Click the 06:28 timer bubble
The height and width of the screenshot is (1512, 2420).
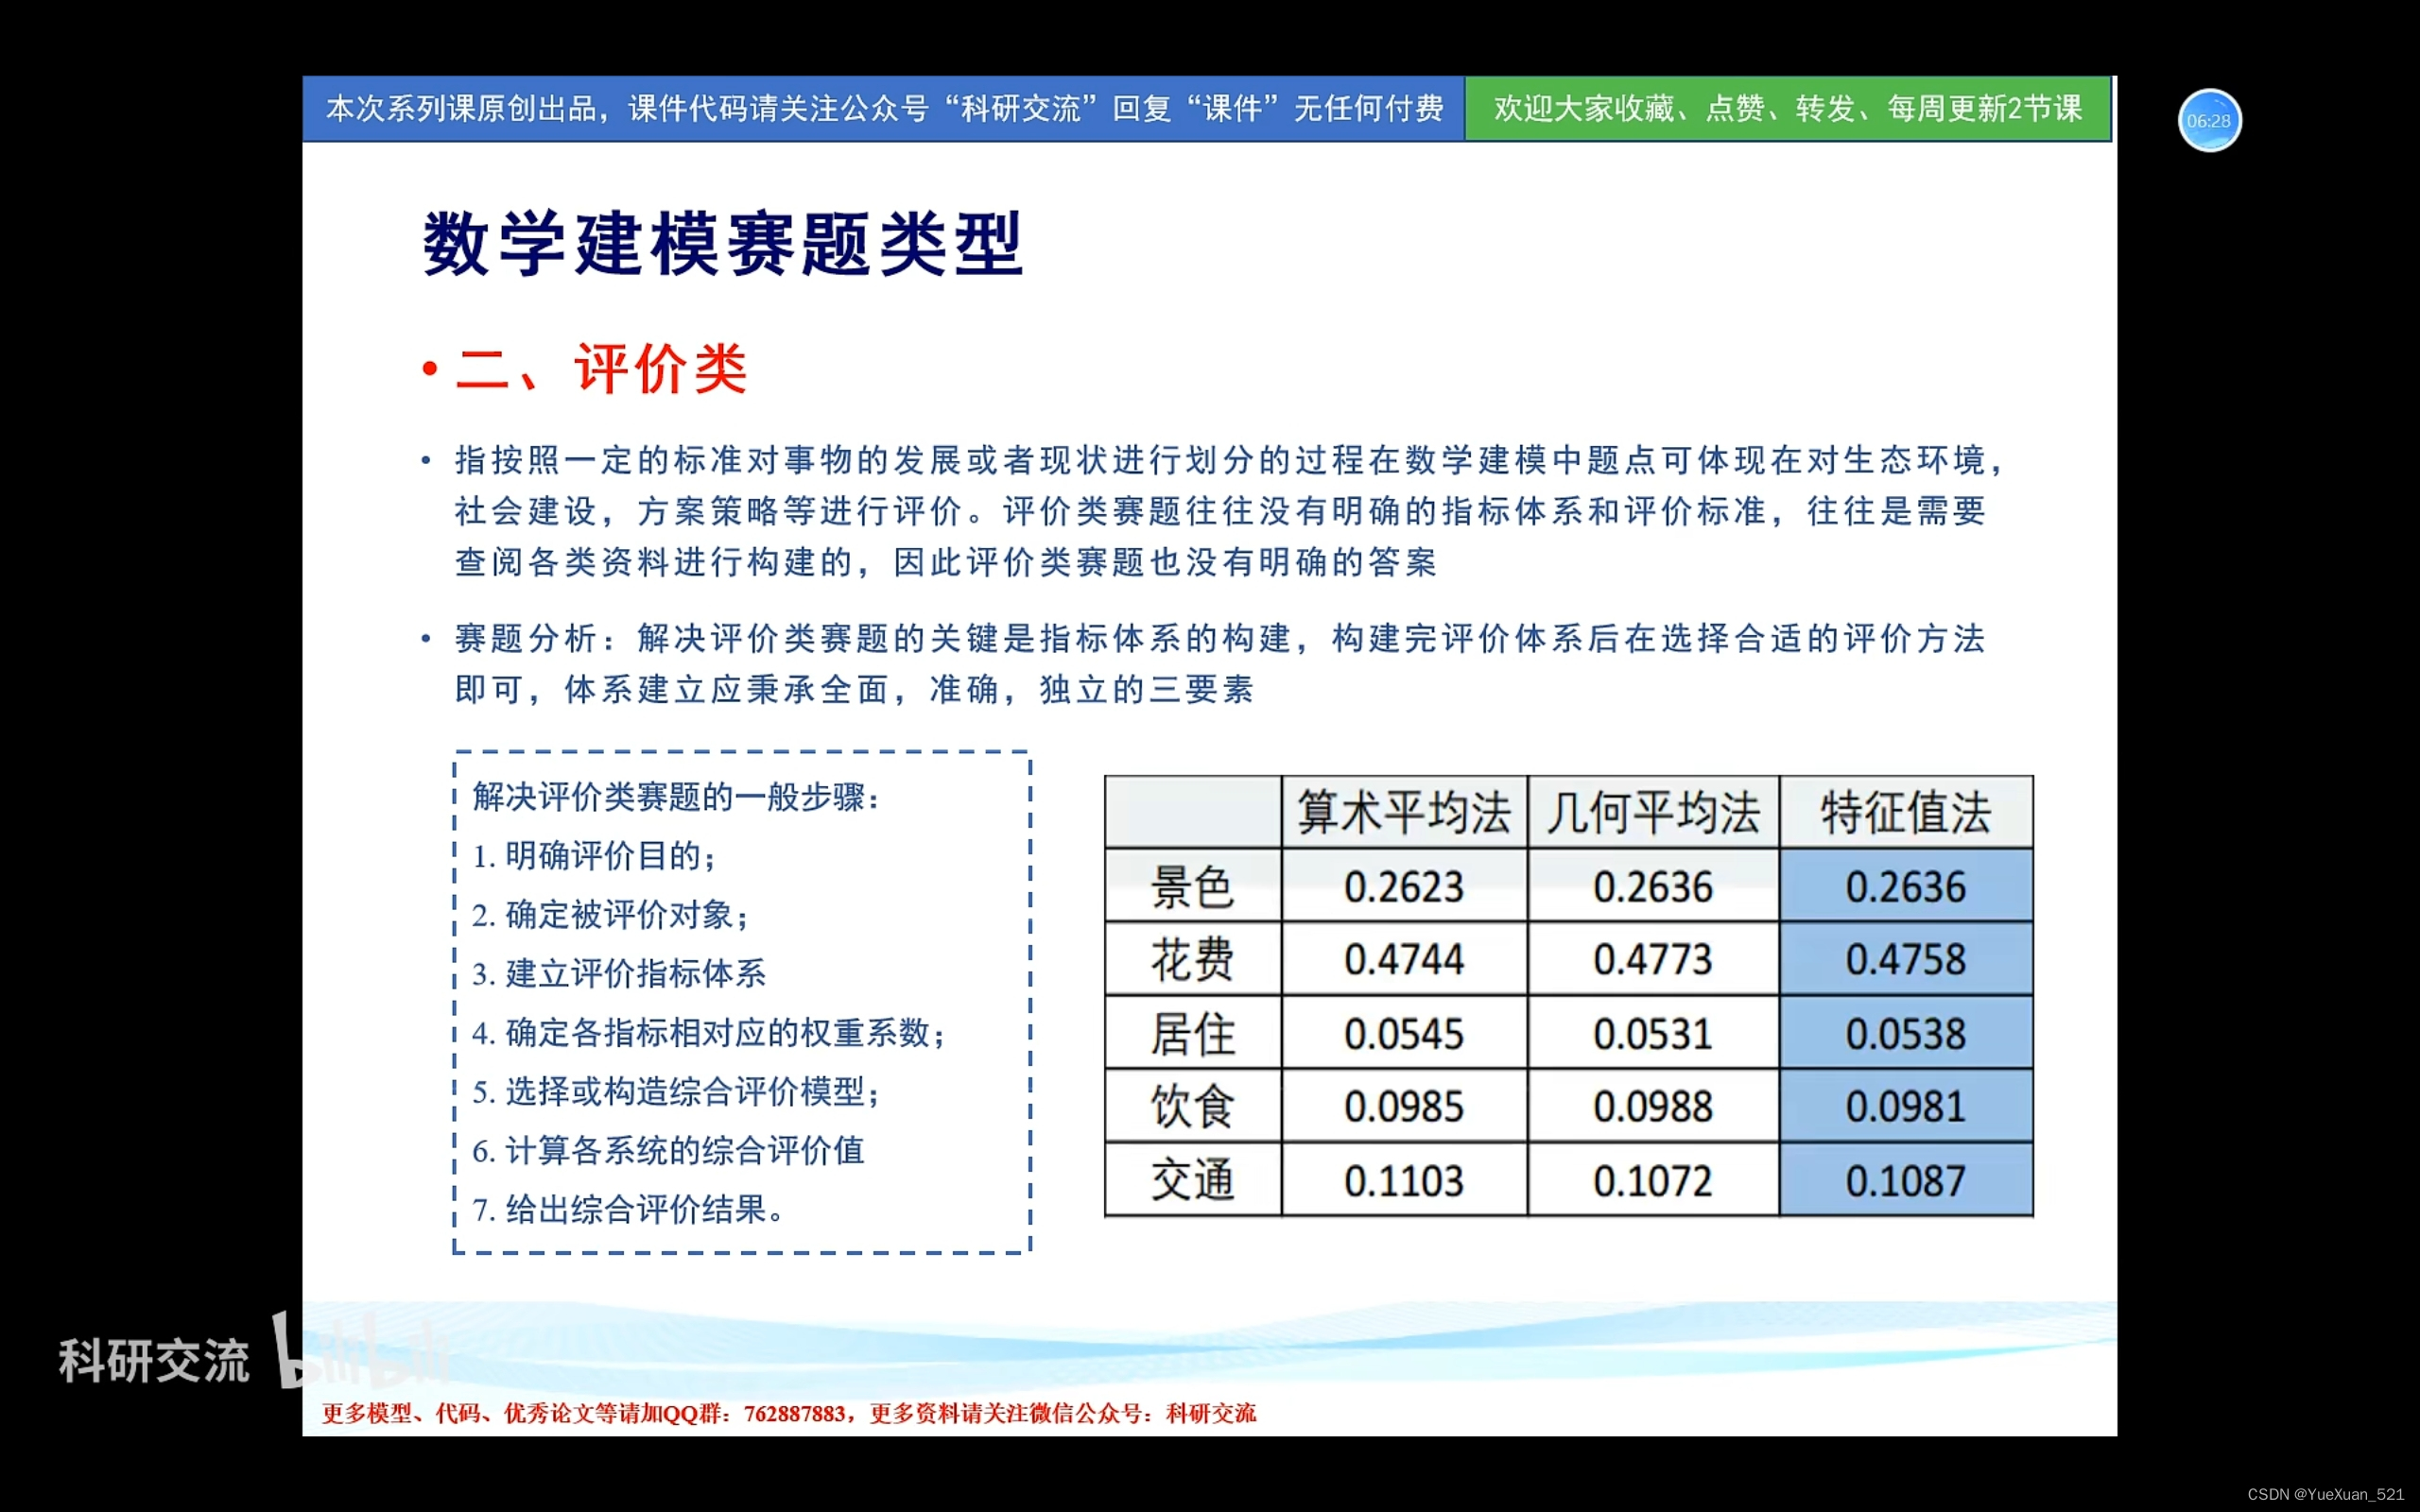(2208, 120)
